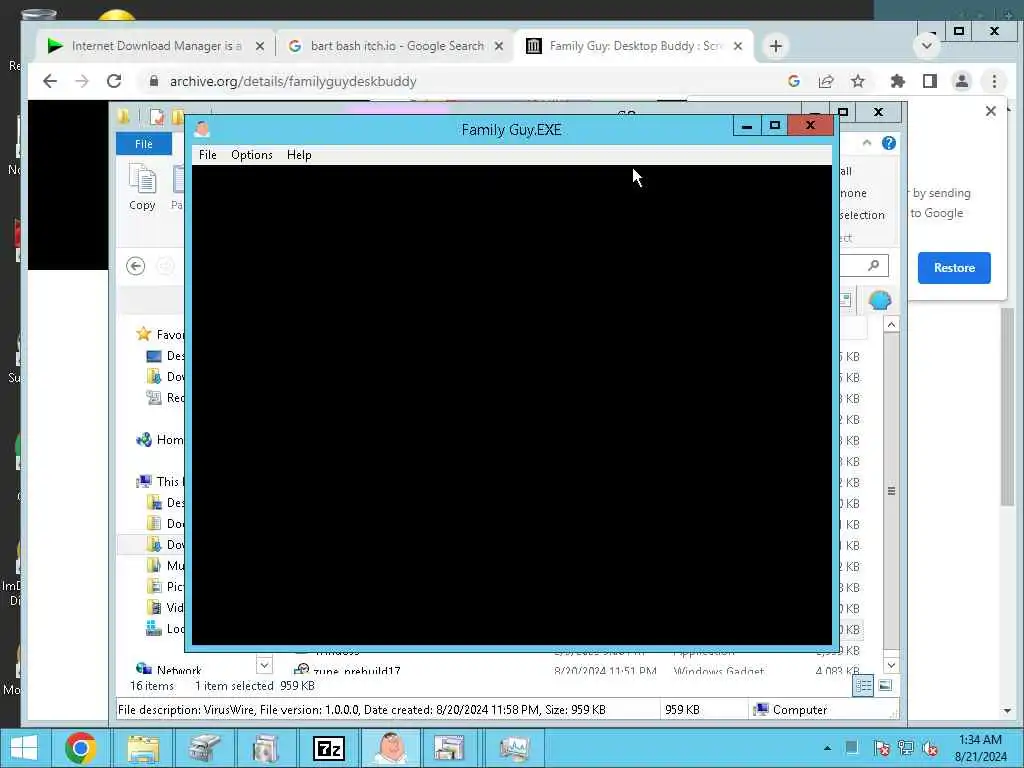Open File Explorer from taskbar
The image size is (1024, 768).
point(142,748)
